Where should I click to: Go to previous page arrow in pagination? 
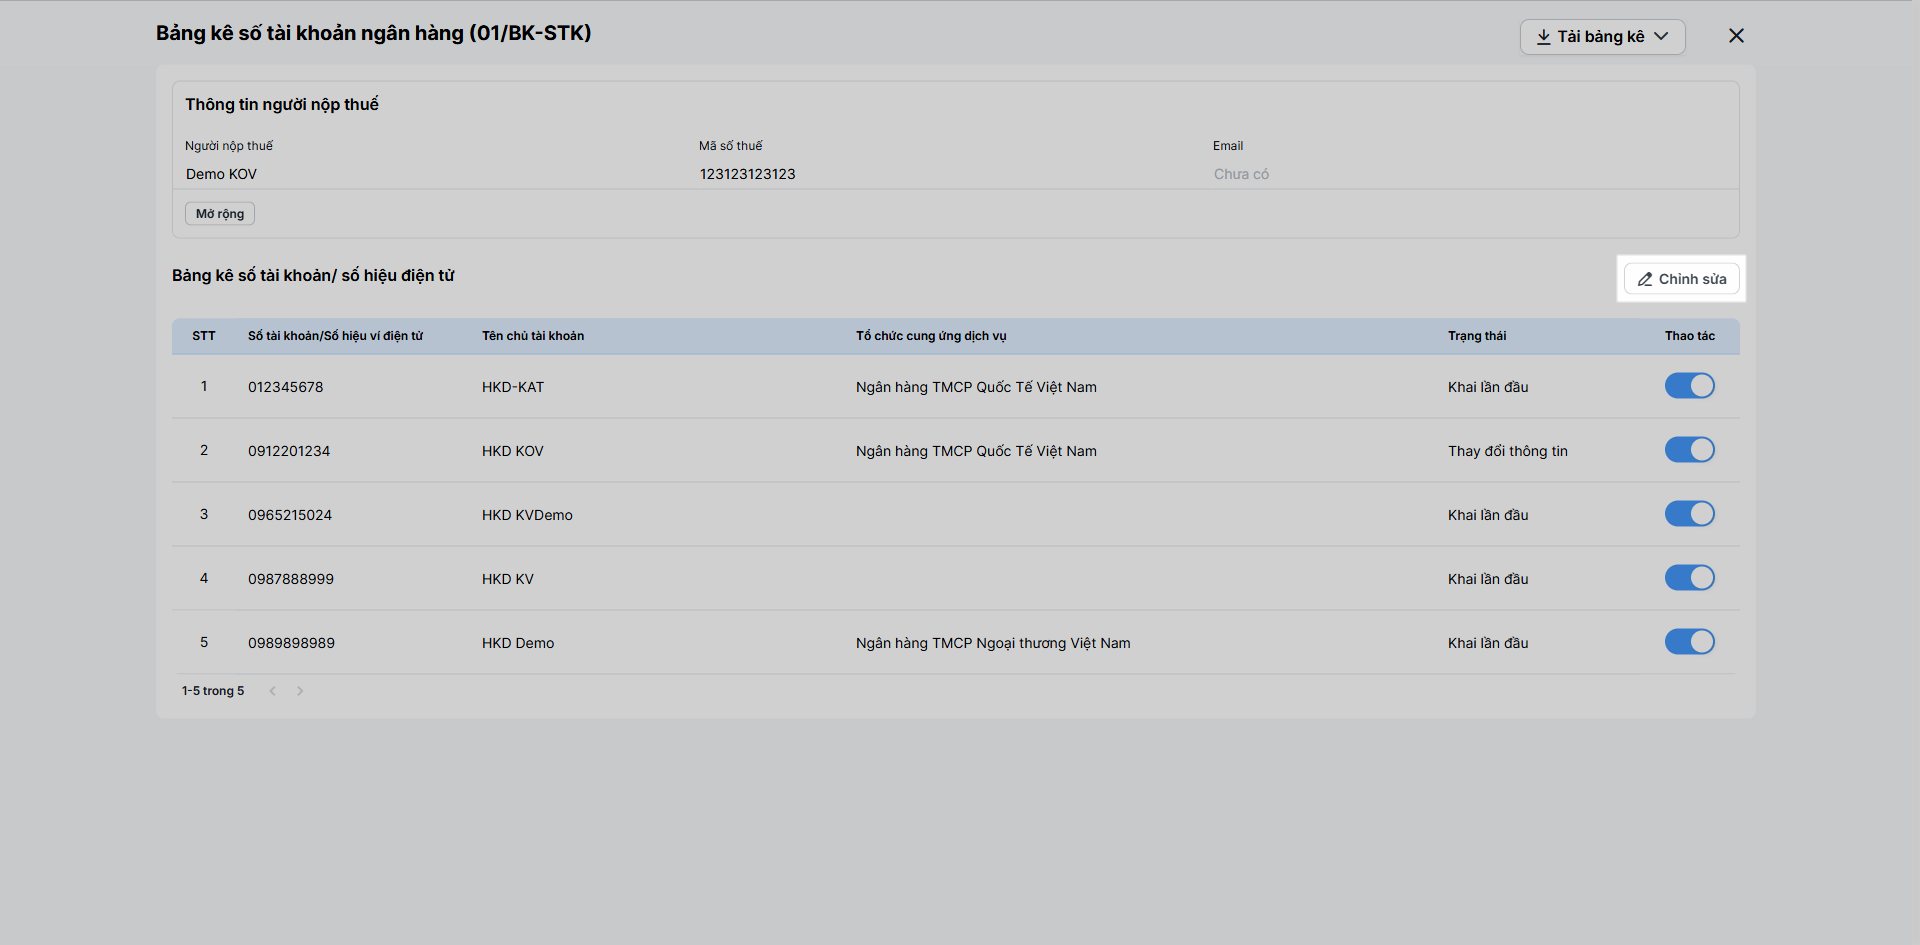[x=272, y=691]
